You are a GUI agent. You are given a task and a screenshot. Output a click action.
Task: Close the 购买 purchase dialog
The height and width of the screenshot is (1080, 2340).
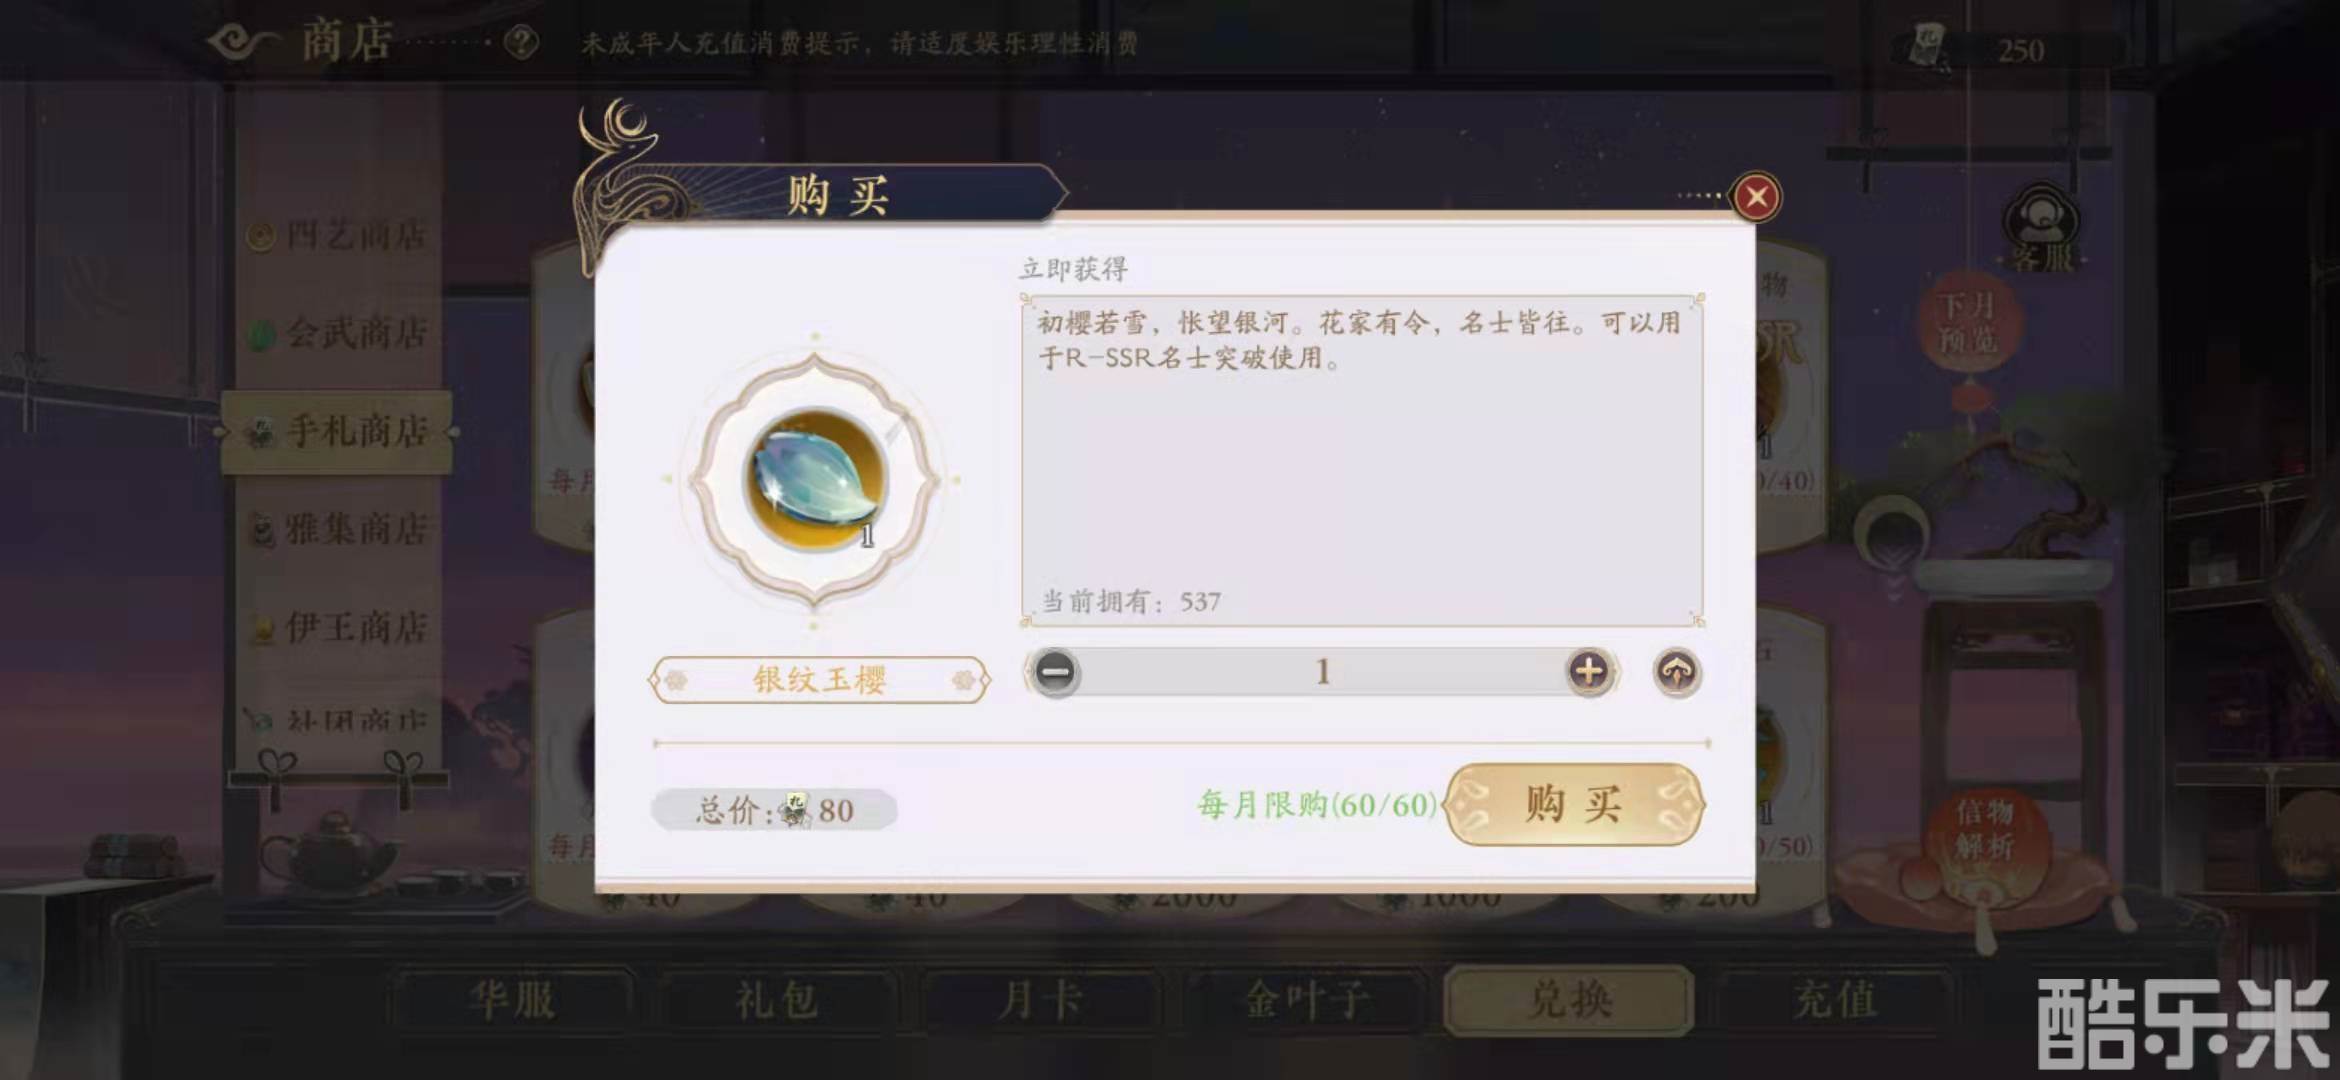1757,197
